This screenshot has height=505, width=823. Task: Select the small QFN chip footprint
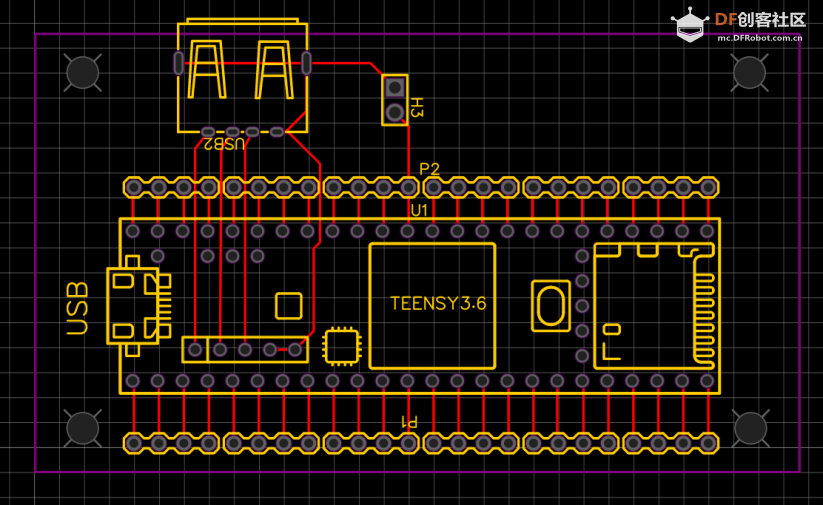342,346
